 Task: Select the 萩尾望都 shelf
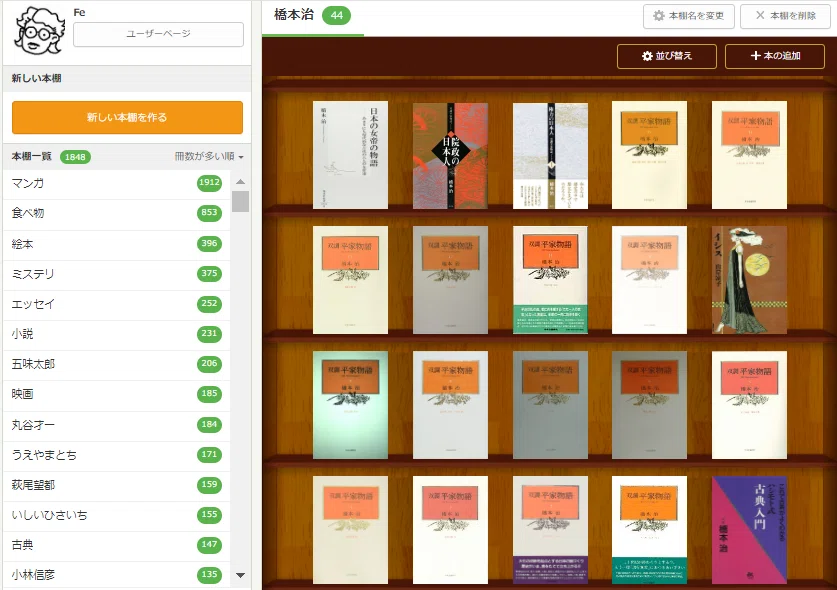116,485
